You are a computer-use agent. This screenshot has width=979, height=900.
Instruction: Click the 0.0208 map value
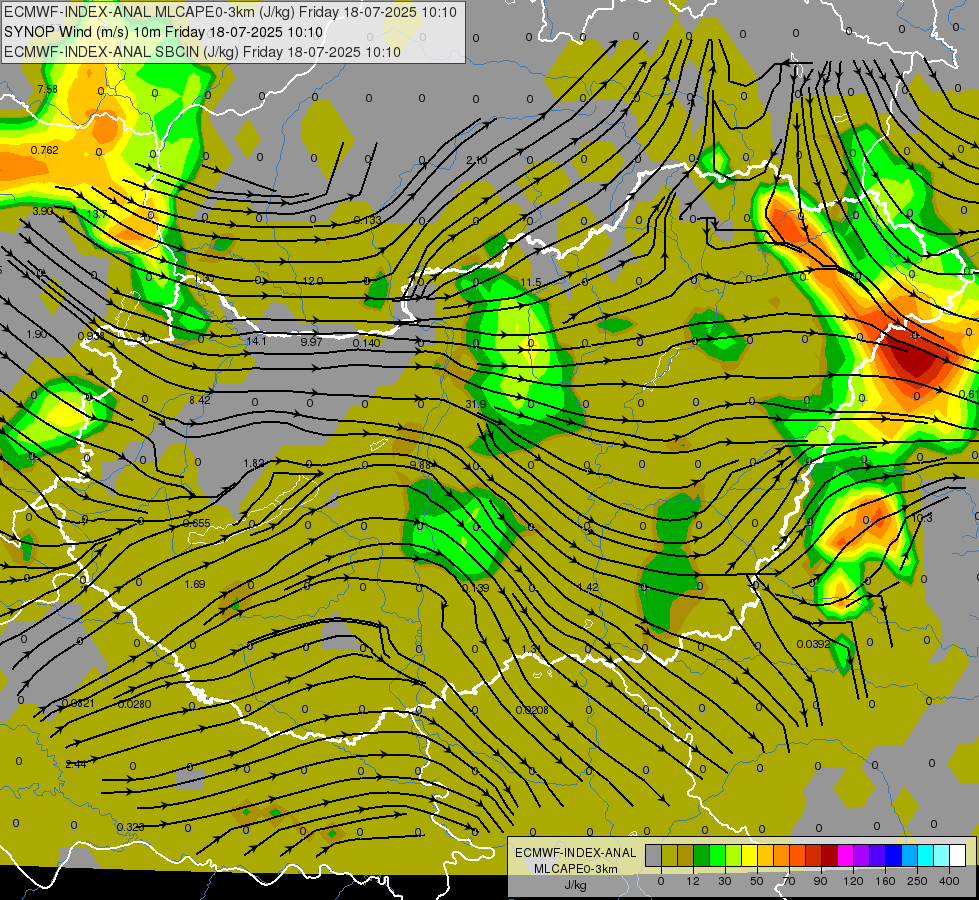coord(532,710)
